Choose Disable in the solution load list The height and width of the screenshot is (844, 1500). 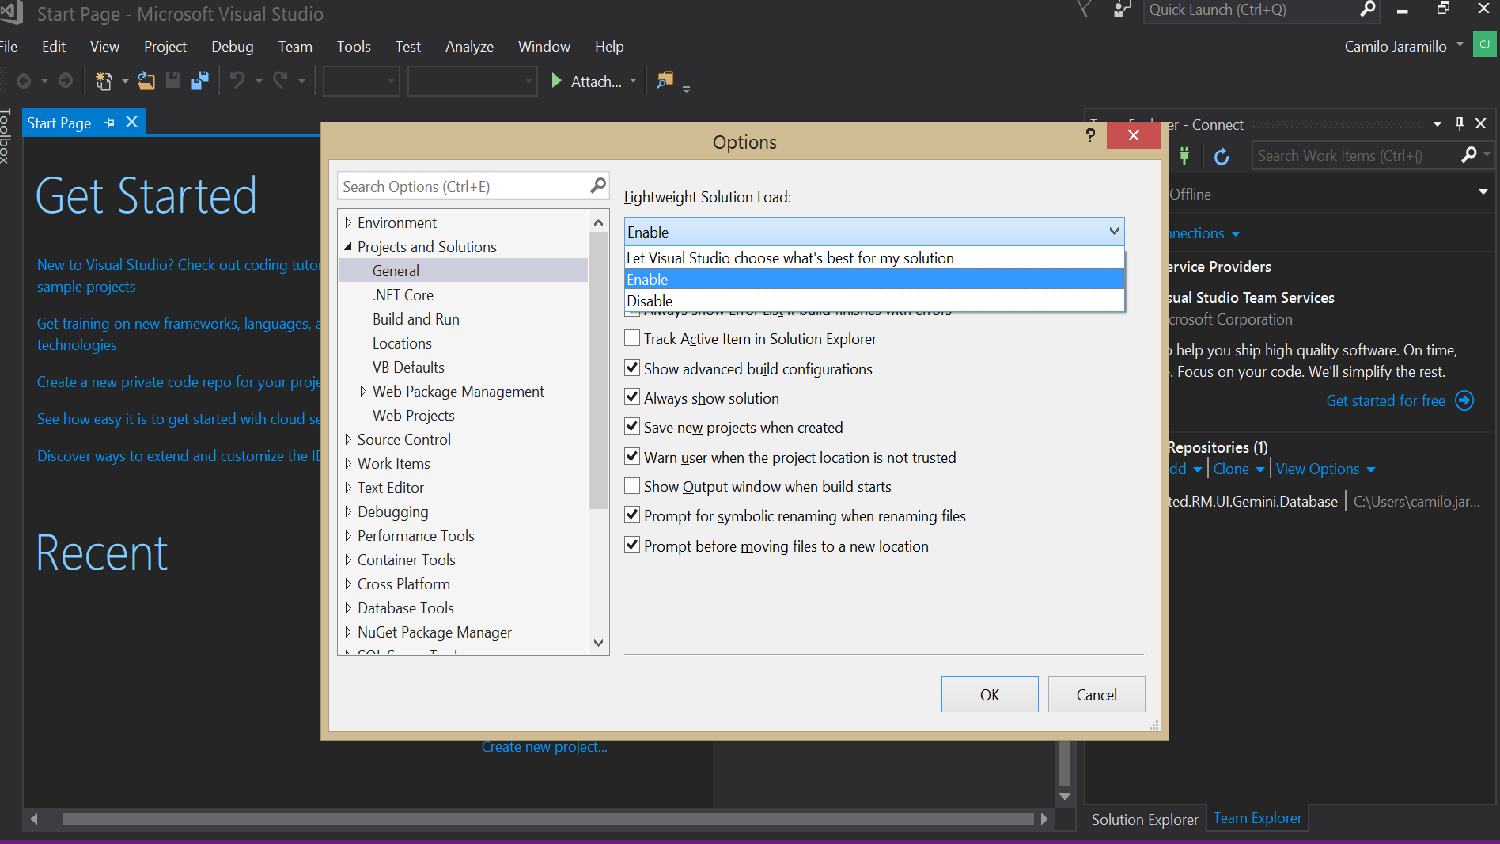pyautogui.click(x=874, y=301)
